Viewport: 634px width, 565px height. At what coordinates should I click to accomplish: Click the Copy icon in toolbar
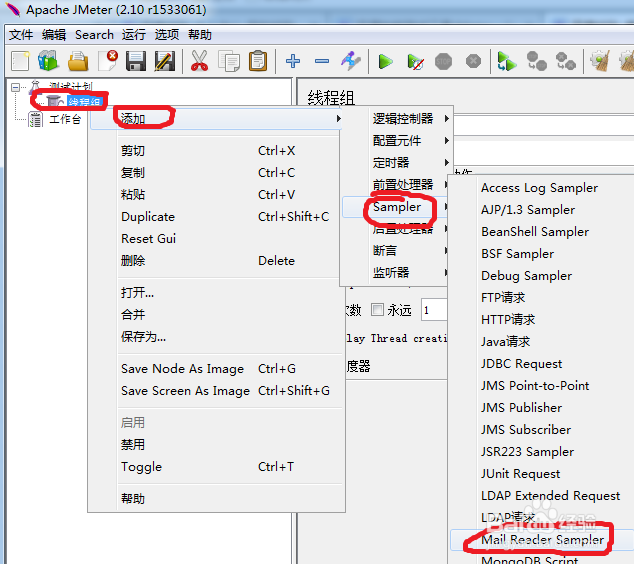click(229, 61)
